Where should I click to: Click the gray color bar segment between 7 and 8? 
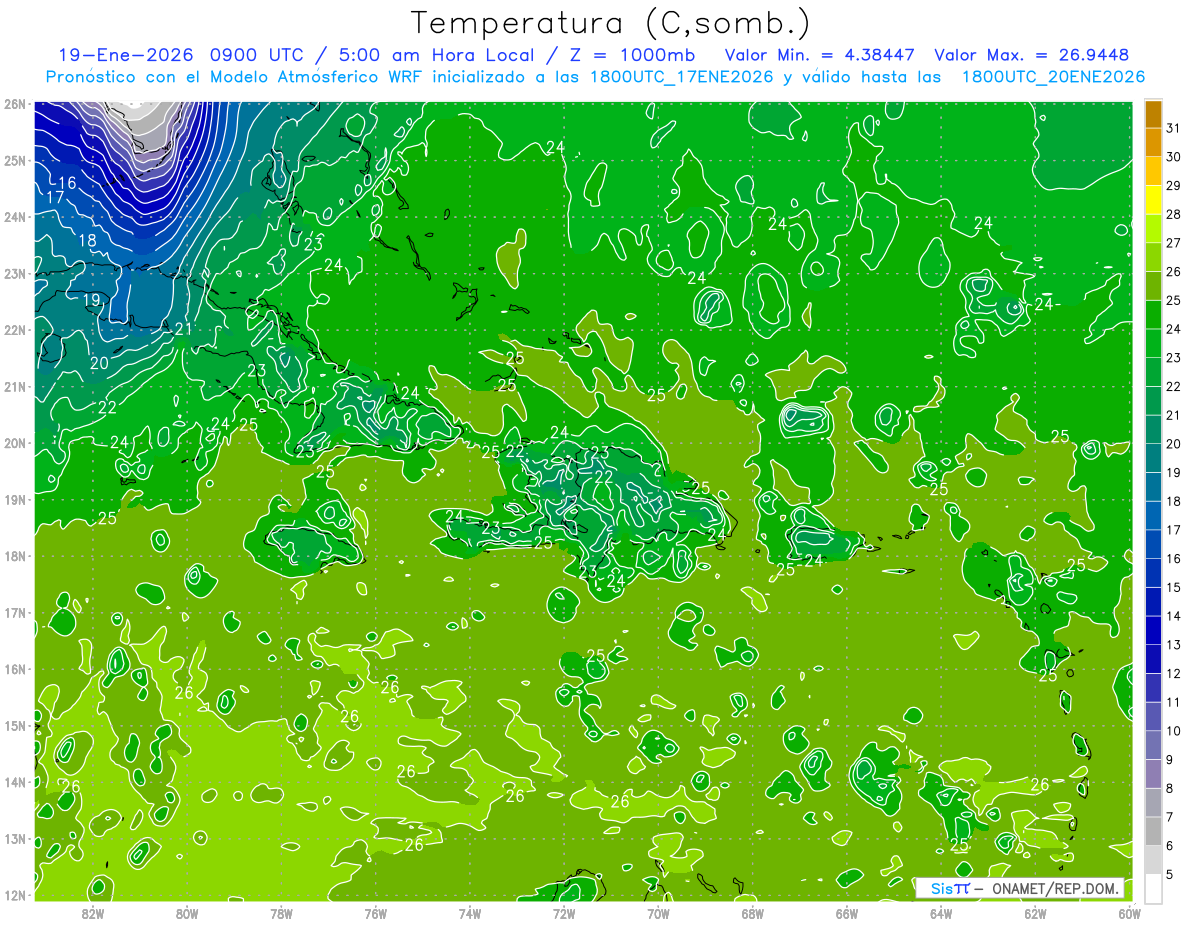tap(1153, 802)
